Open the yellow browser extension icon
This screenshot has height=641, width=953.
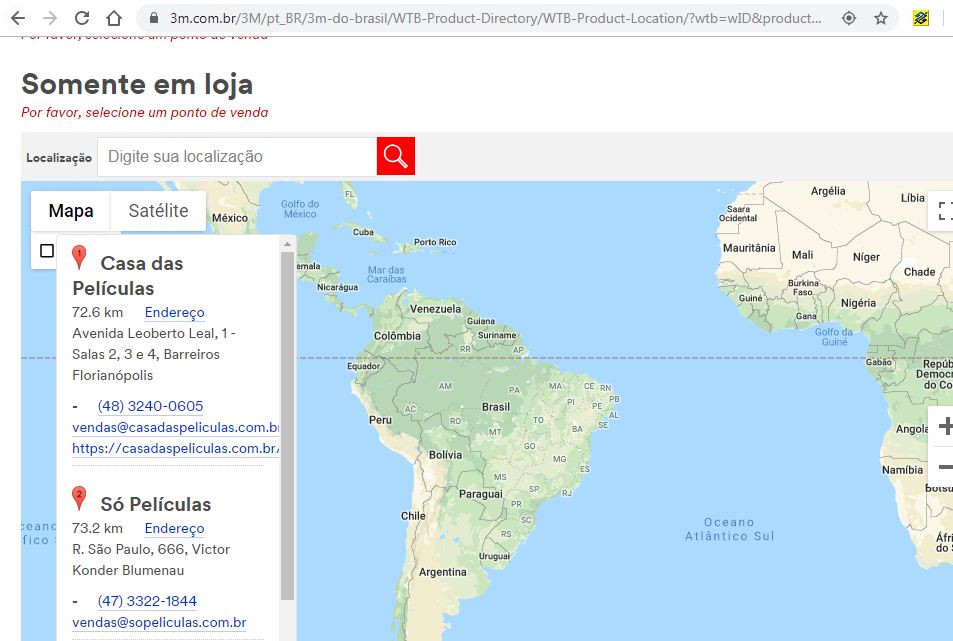(921, 18)
